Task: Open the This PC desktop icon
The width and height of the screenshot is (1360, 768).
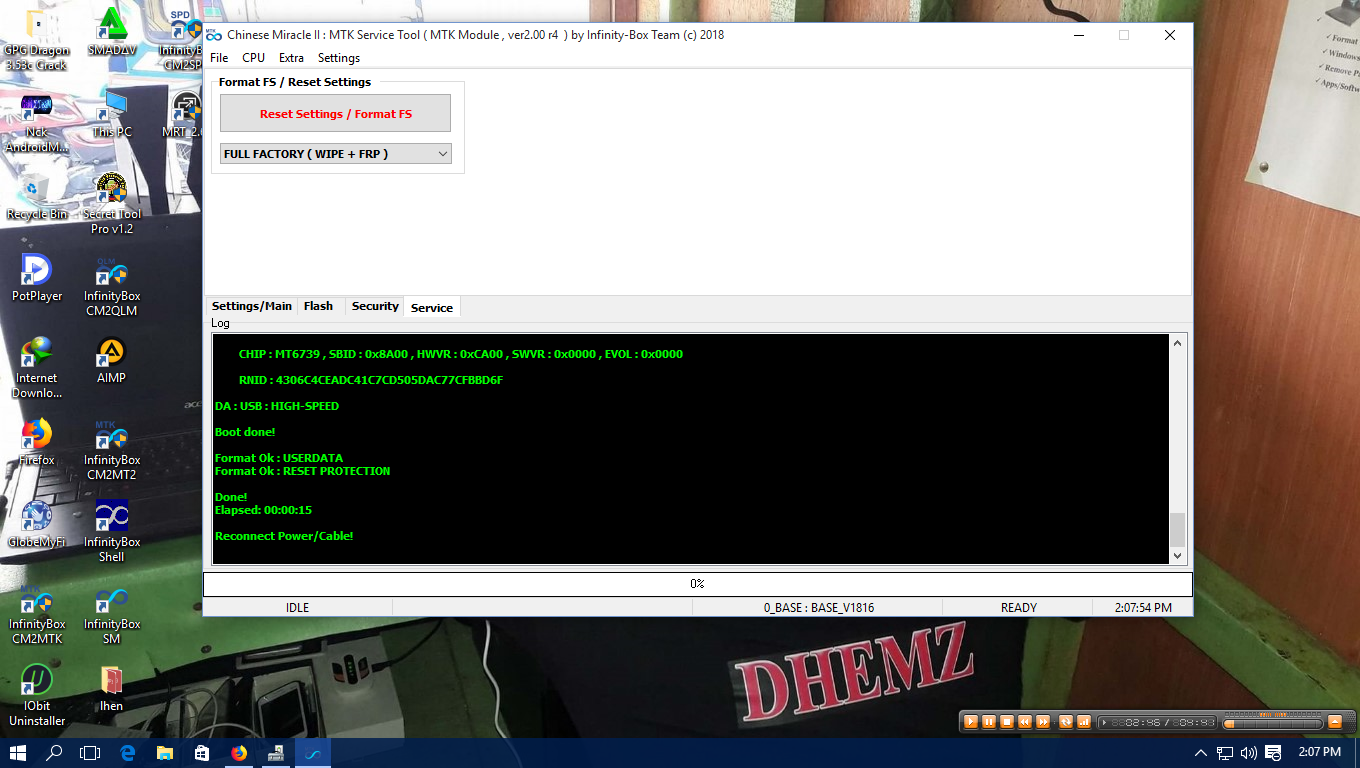Action: (x=111, y=114)
